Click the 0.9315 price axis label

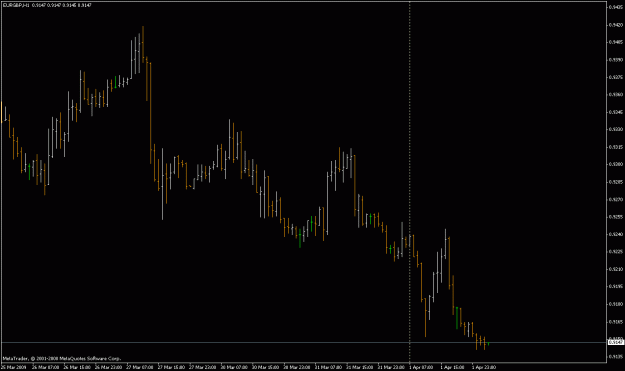616,147
